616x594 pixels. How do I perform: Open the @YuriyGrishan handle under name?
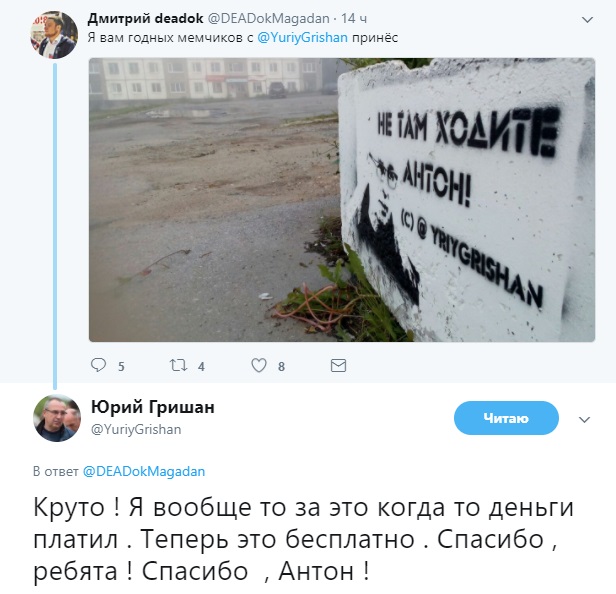[136, 429]
